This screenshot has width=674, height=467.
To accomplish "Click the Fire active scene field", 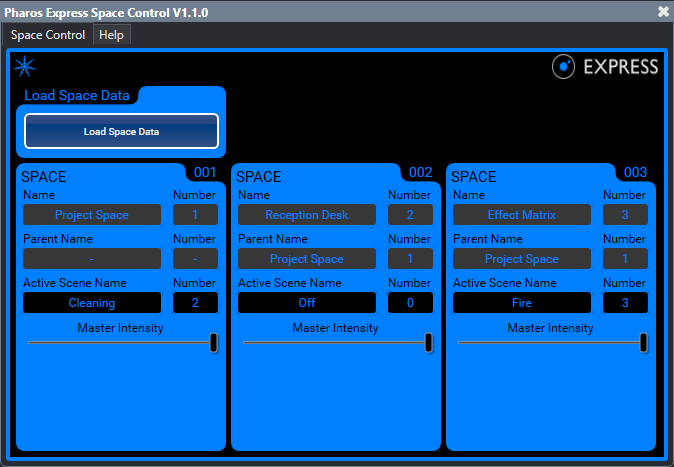I will 522,303.
